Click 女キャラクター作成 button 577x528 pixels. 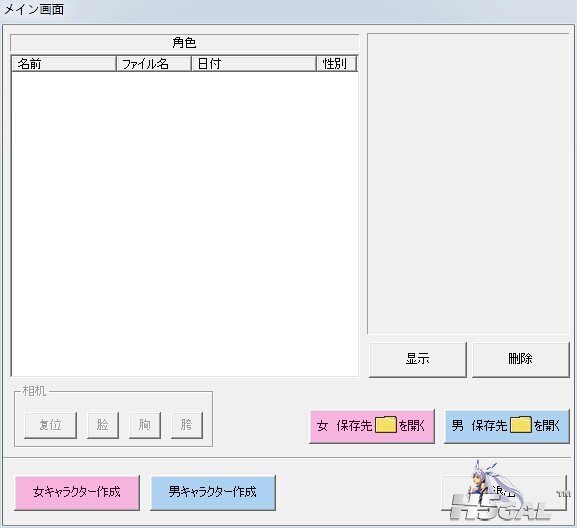77,492
